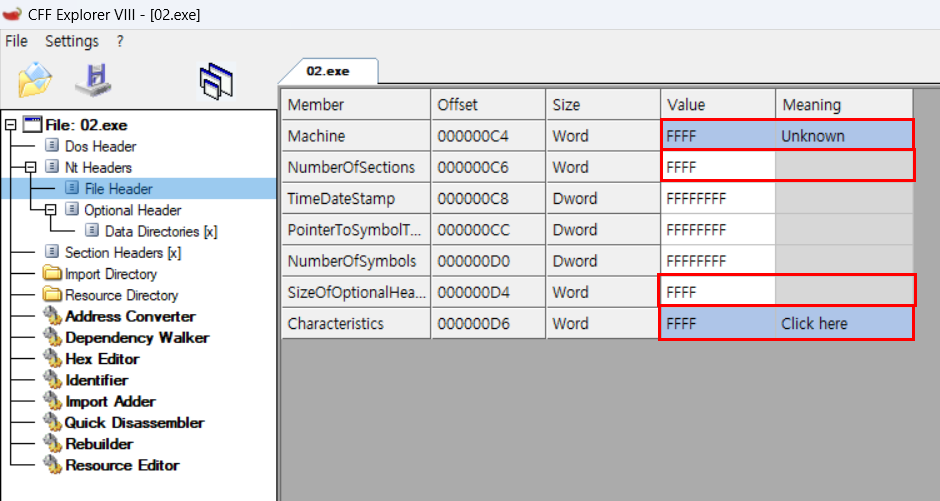Click the Quick Disassembler gear icon
This screenshot has width=940, height=501.
[x=53, y=422]
